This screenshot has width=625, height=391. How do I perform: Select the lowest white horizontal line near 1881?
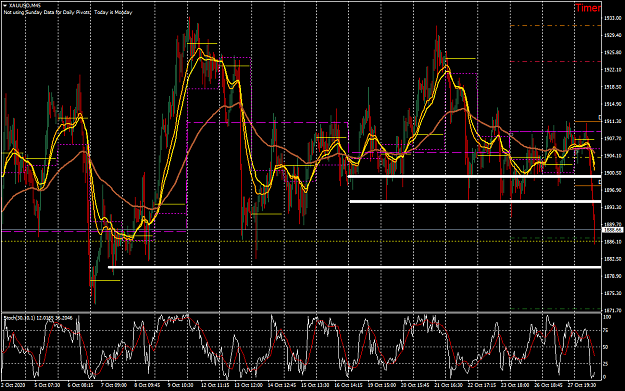point(354,267)
